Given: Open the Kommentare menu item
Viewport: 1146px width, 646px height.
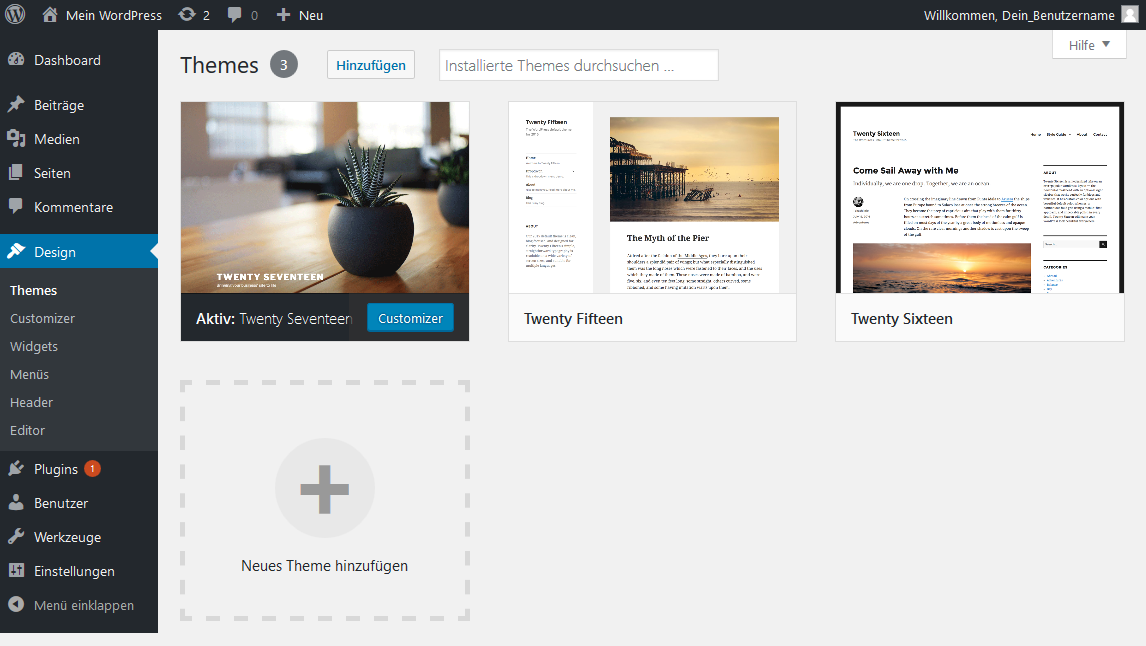Looking at the screenshot, I should tap(79, 207).
